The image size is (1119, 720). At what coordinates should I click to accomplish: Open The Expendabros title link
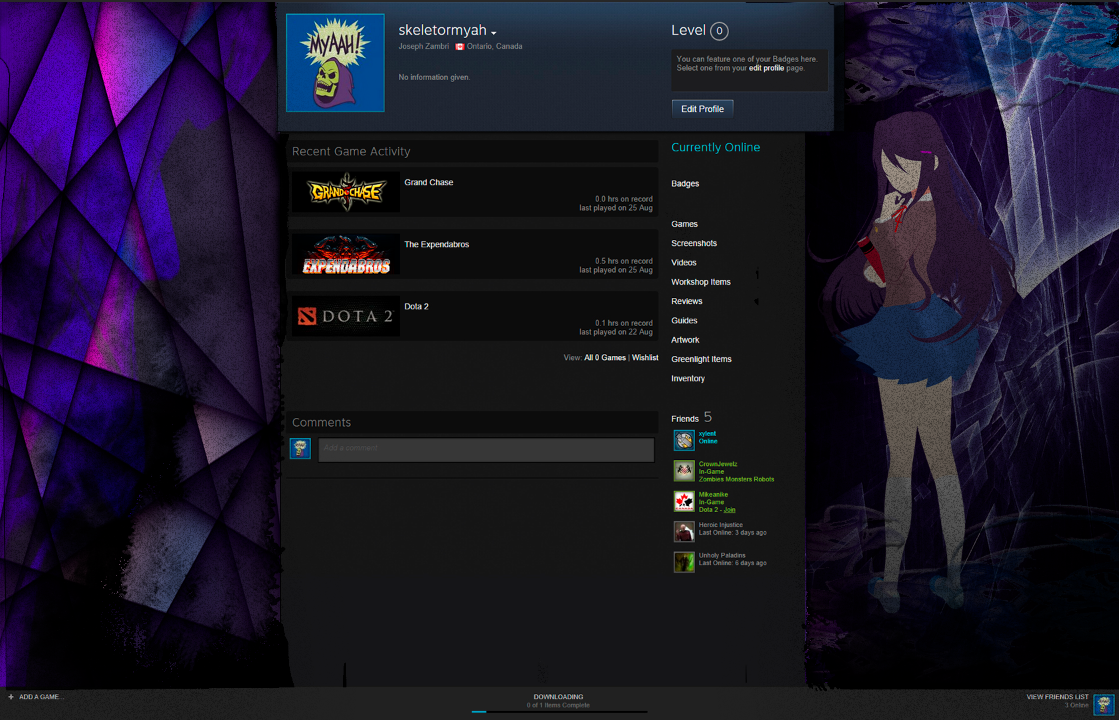point(436,245)
